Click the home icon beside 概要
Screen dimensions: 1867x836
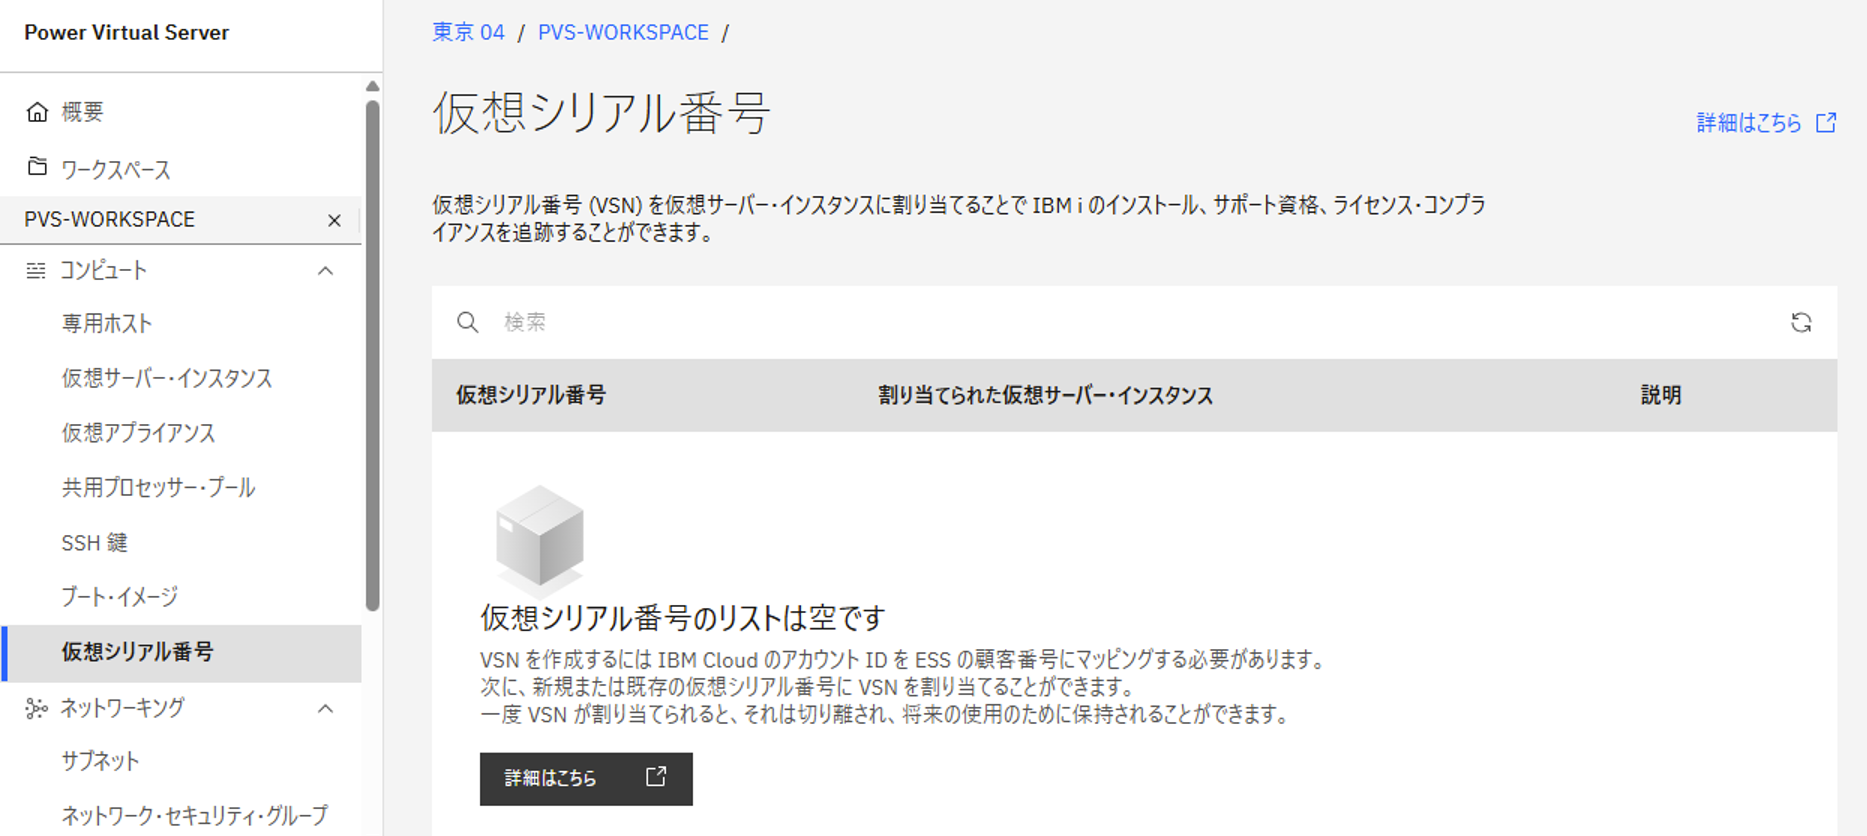[37, 111]
